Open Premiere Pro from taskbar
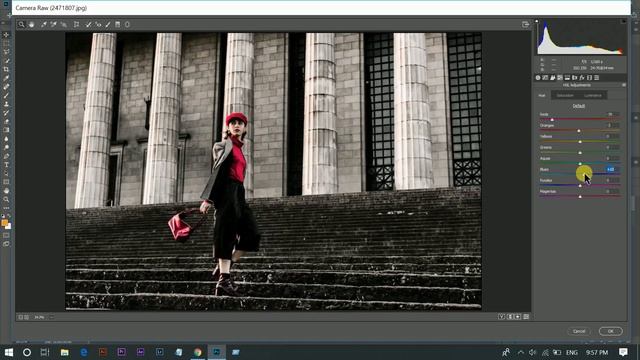This screenshot has height=360, width=640. tap(122, 352)
